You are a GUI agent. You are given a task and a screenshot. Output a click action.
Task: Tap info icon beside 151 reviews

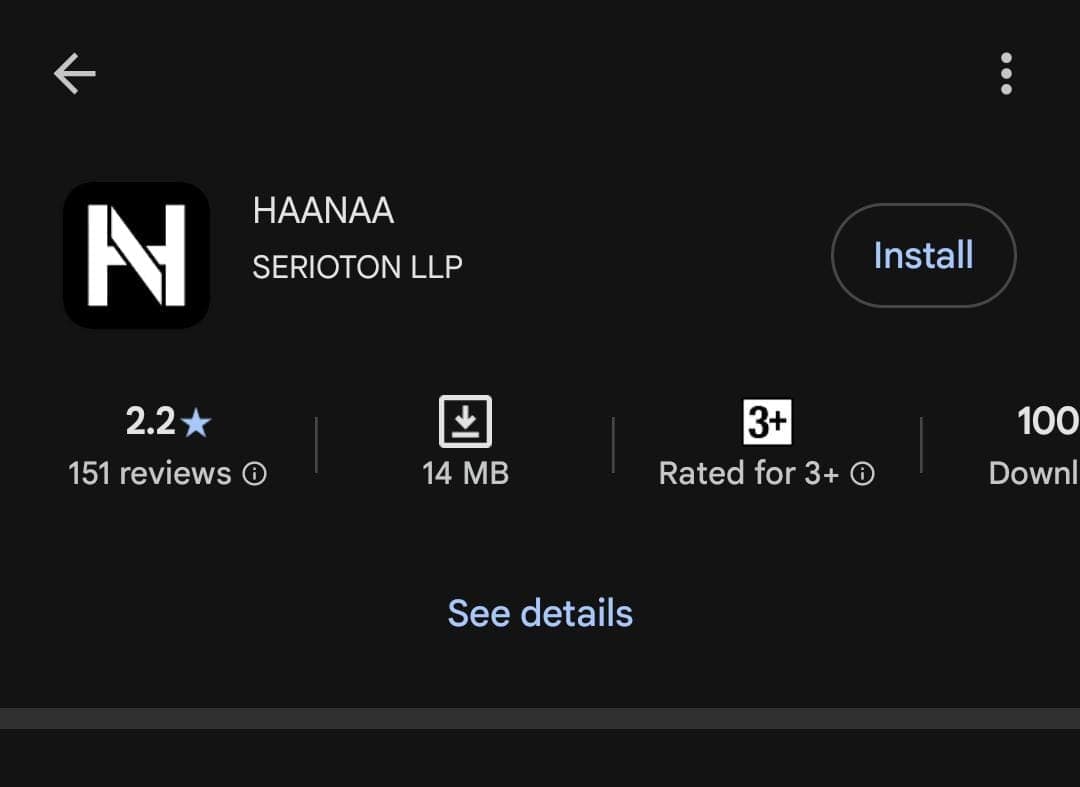[x=256, y=474]
